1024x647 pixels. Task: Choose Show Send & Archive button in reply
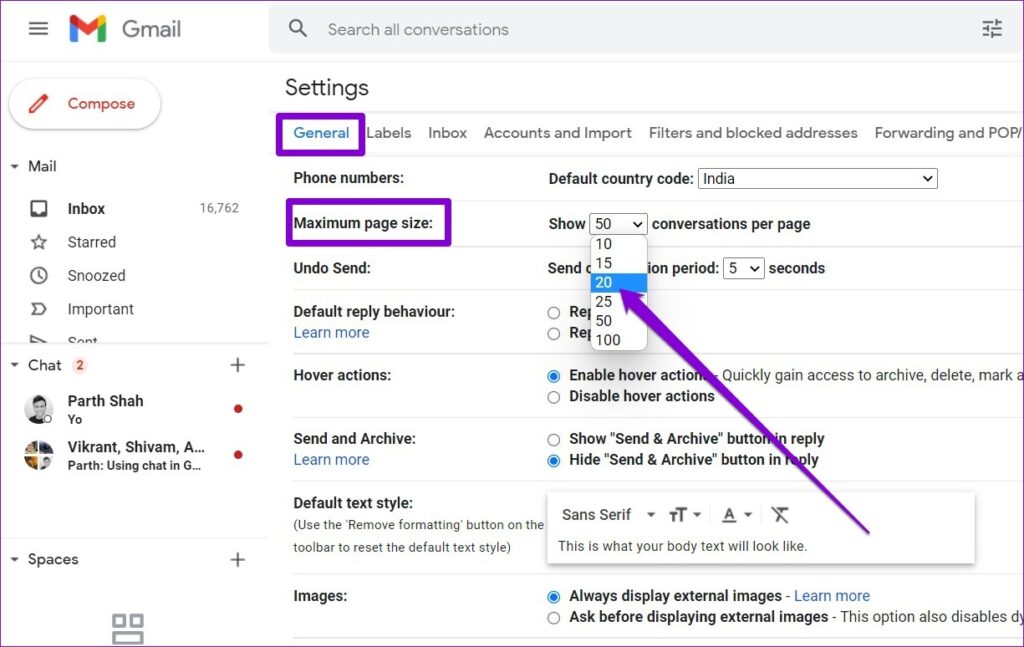click(x=554, y=439)
